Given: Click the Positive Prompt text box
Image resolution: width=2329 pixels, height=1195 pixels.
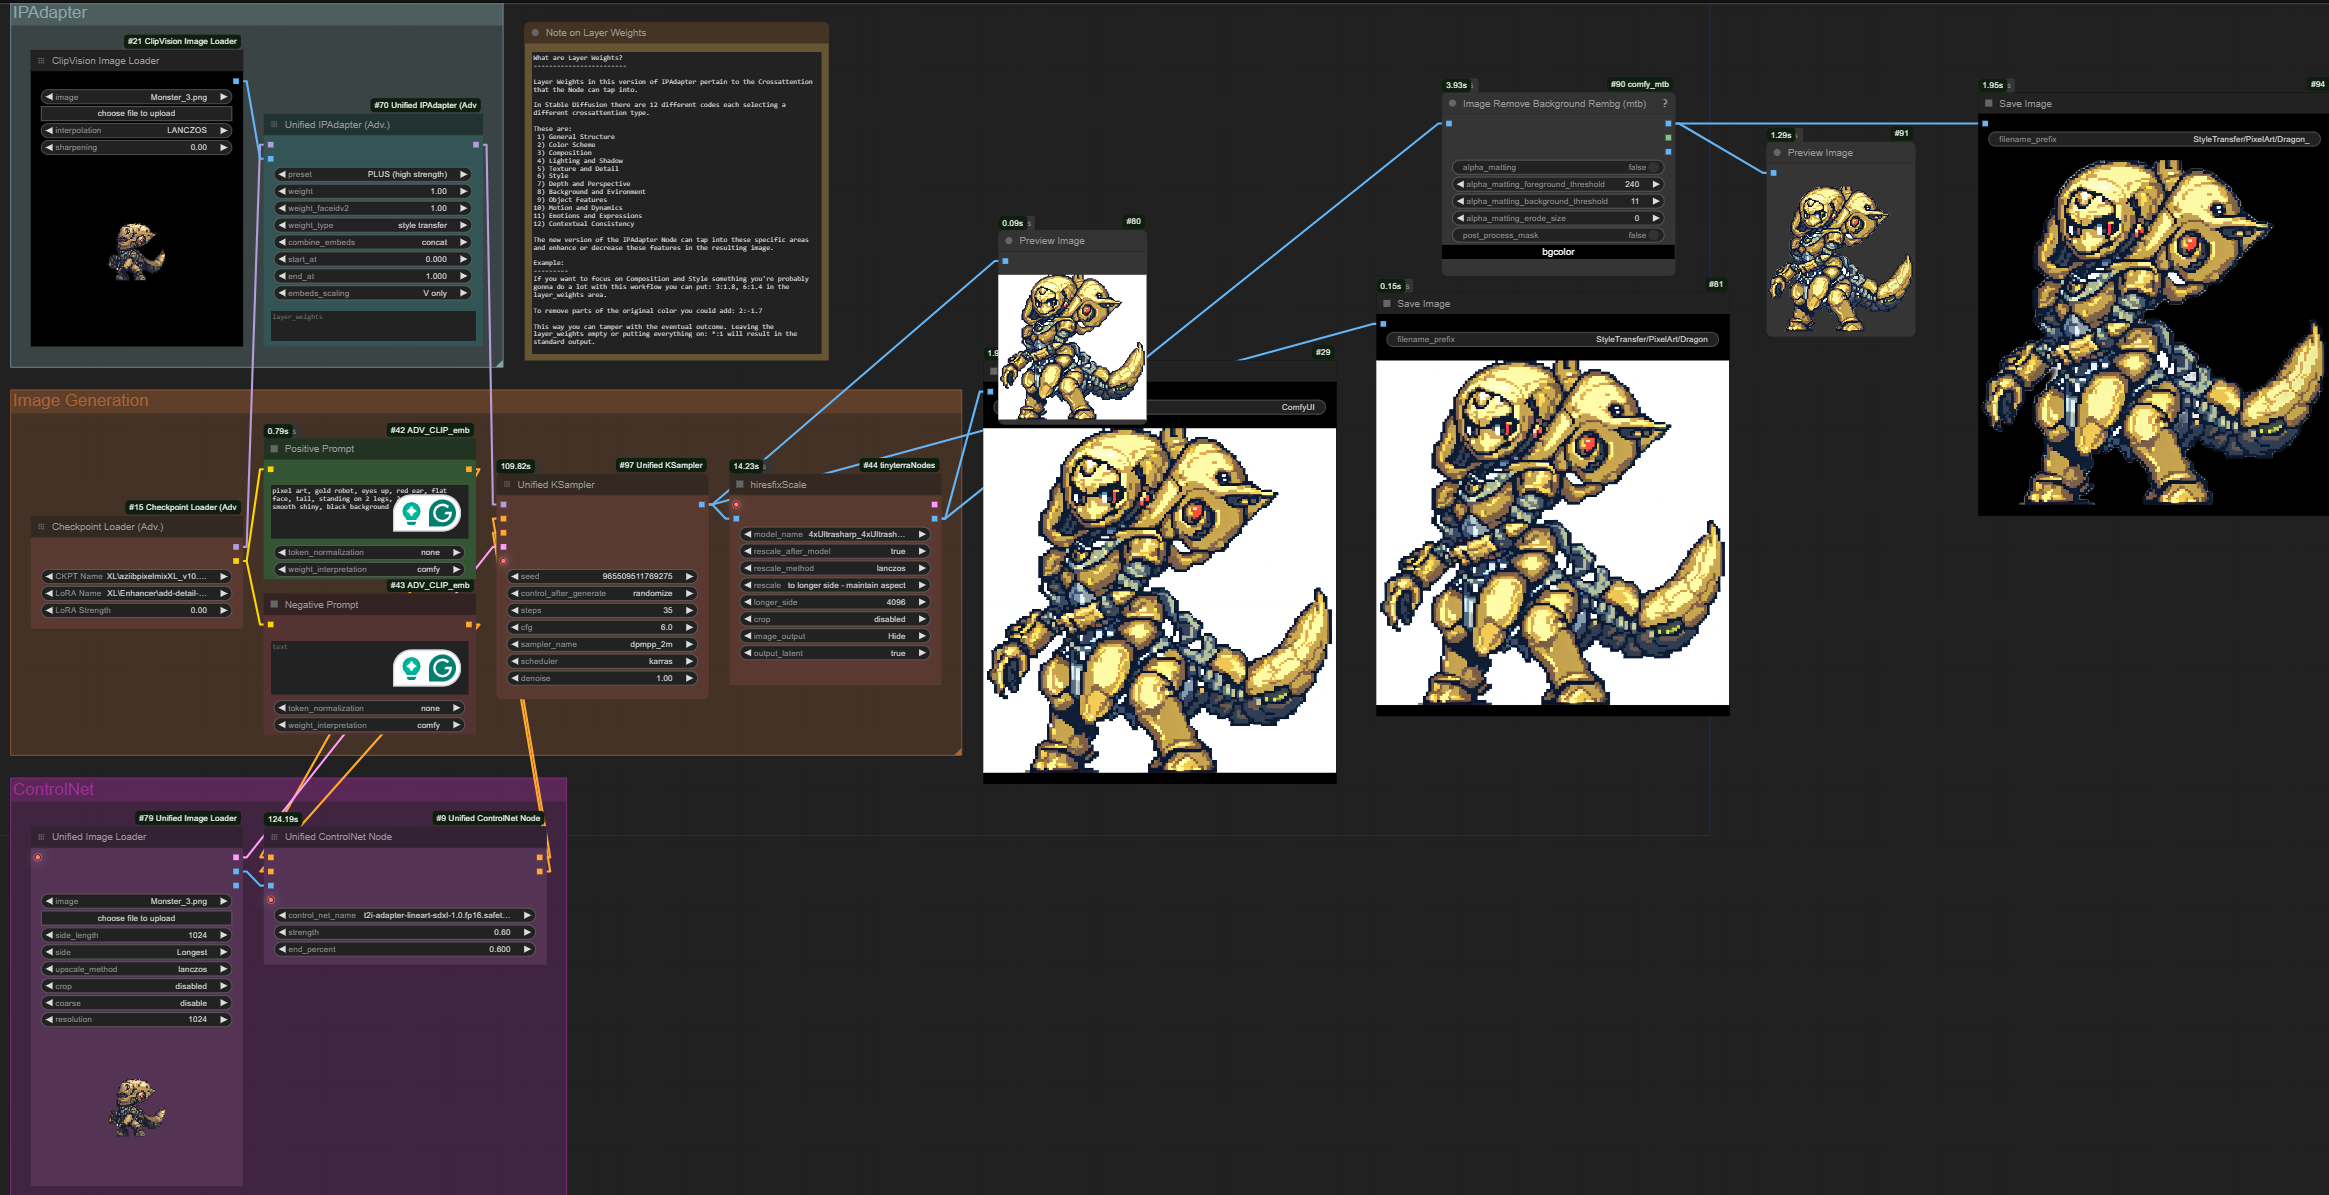Looking at the screenshot, I should (370, 512).
